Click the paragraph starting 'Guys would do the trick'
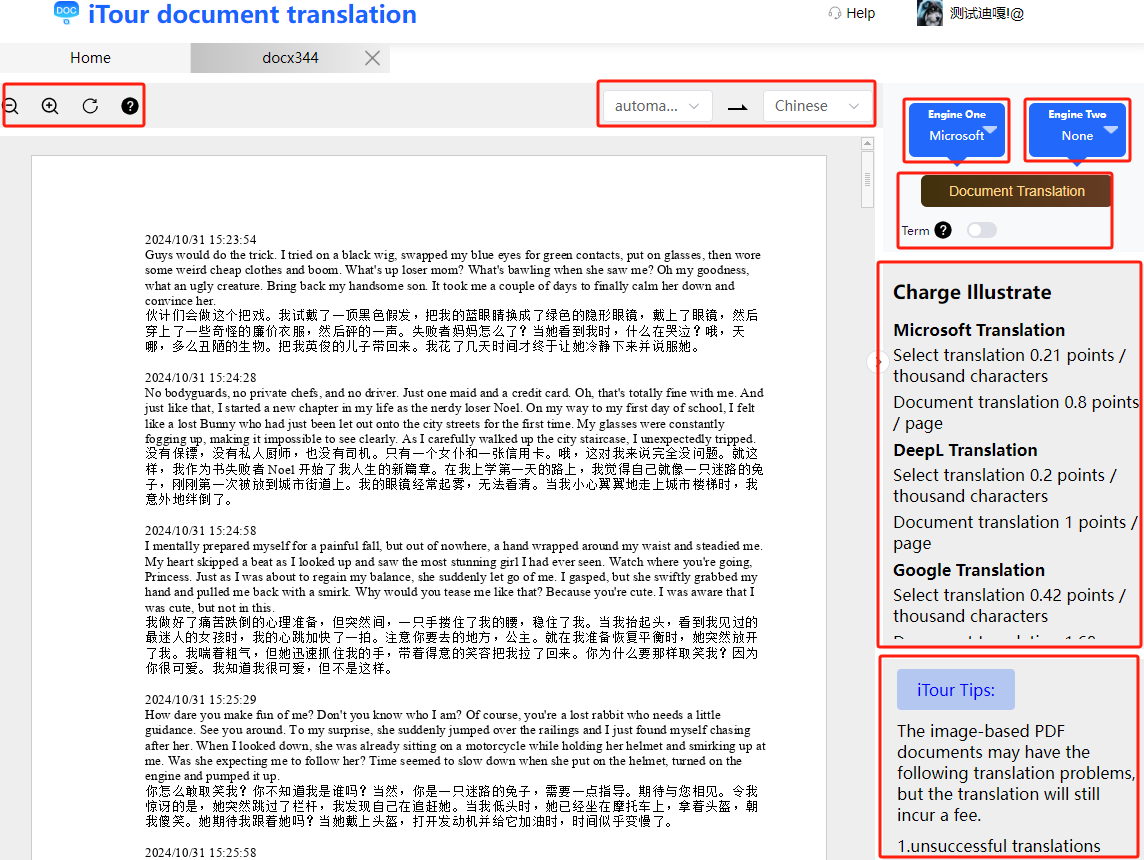The width and height of the screenshot is (1144, 860). 452,278
